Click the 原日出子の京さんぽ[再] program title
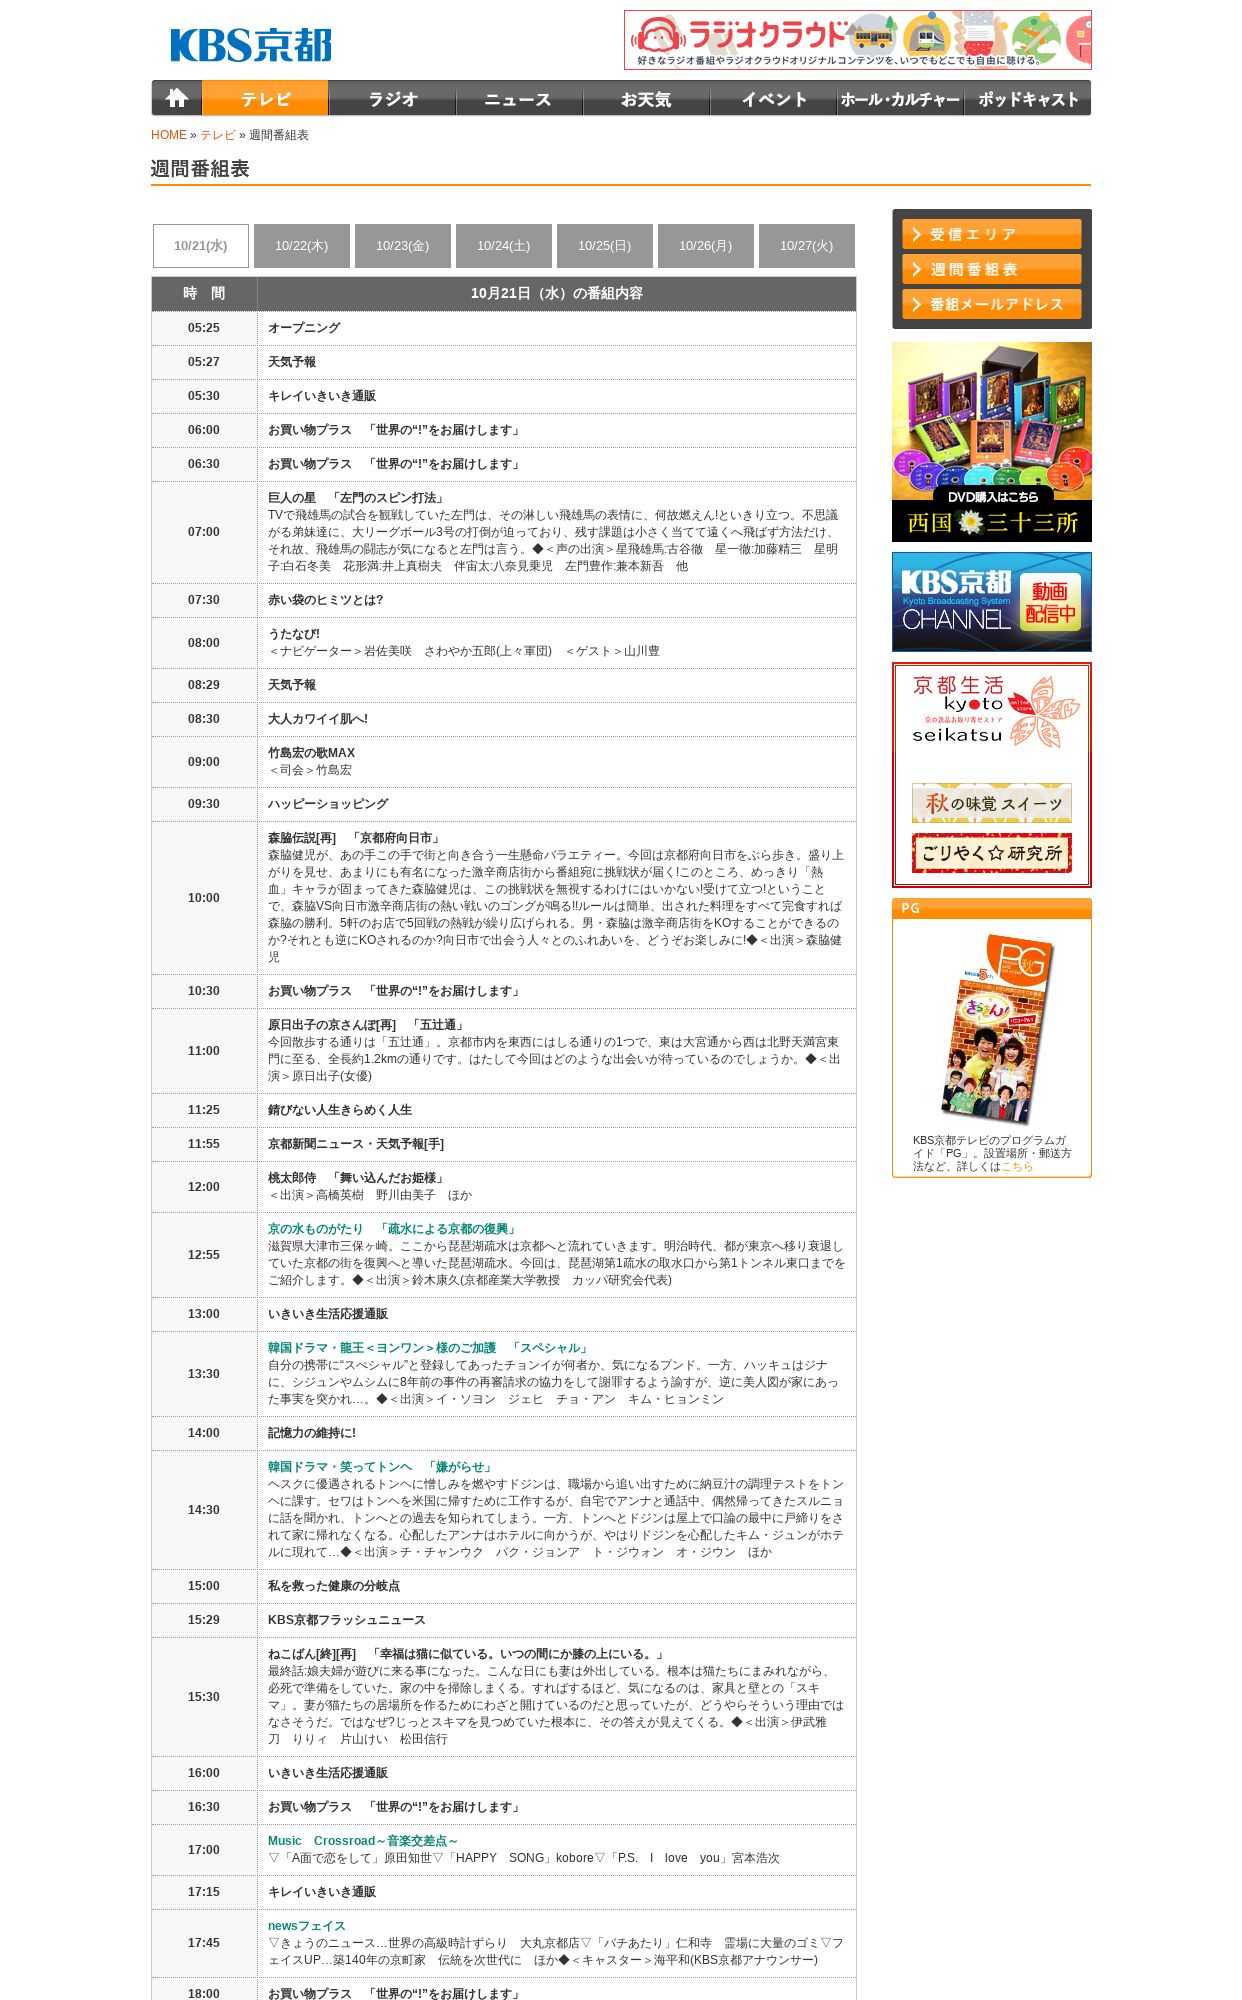This screenshot has width=1242, height=2000. coord(366,1025)
